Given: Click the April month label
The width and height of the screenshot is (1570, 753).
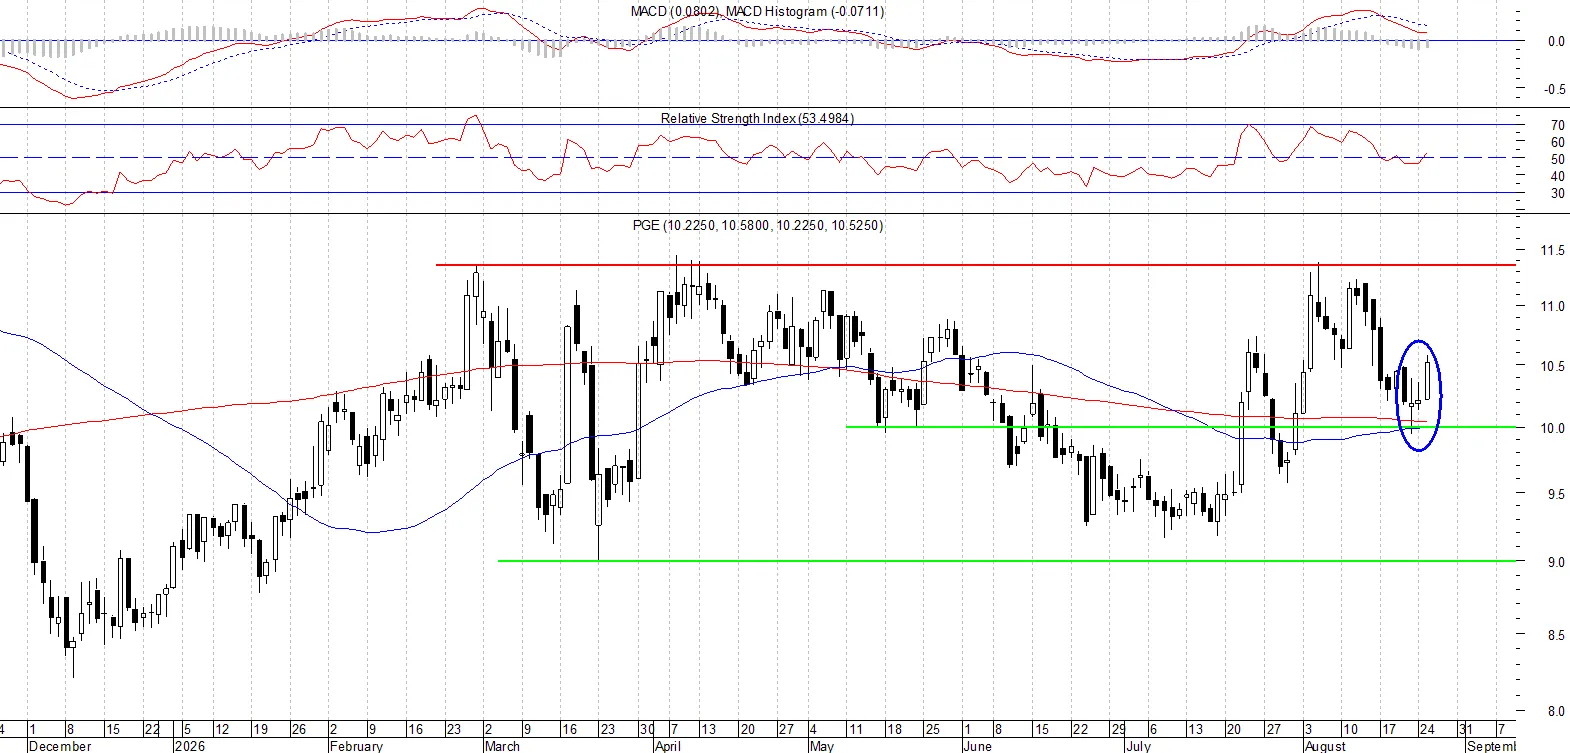Looking at the screenshot, I should tap(667, 746).
